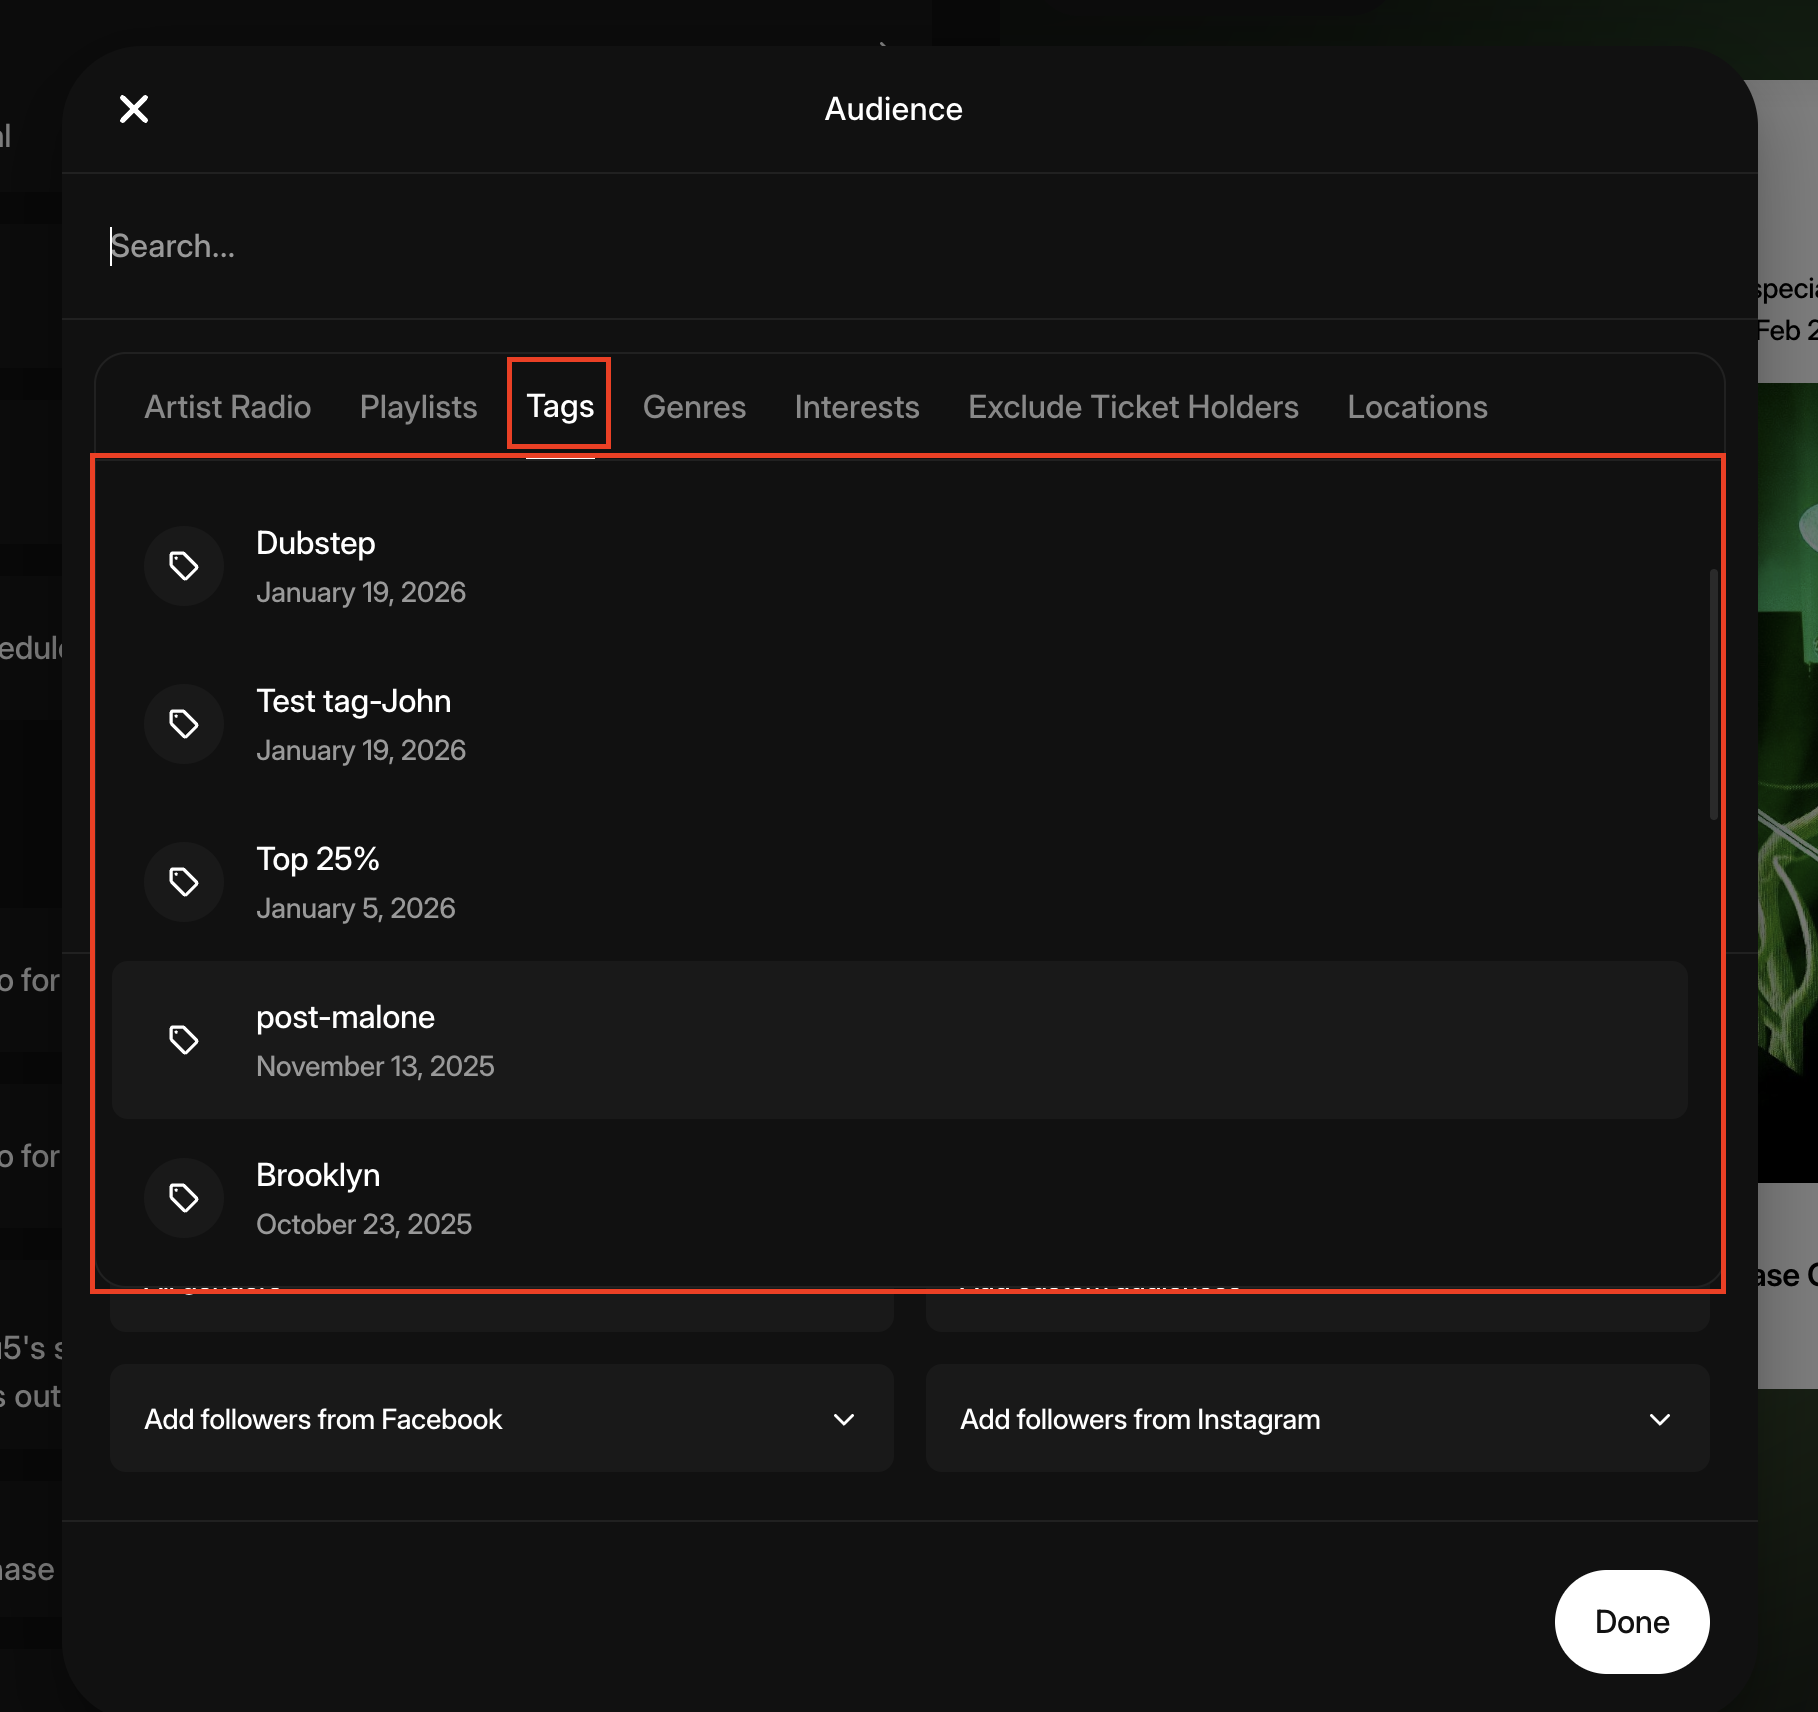Click the tag list vertical scrollbar

1713,695
